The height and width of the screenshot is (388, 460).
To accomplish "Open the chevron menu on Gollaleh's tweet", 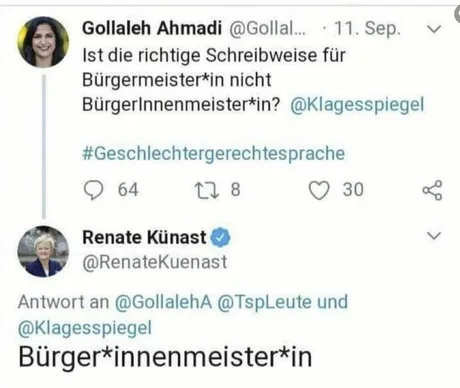I will pyautogui.click(x=434, y=29).
